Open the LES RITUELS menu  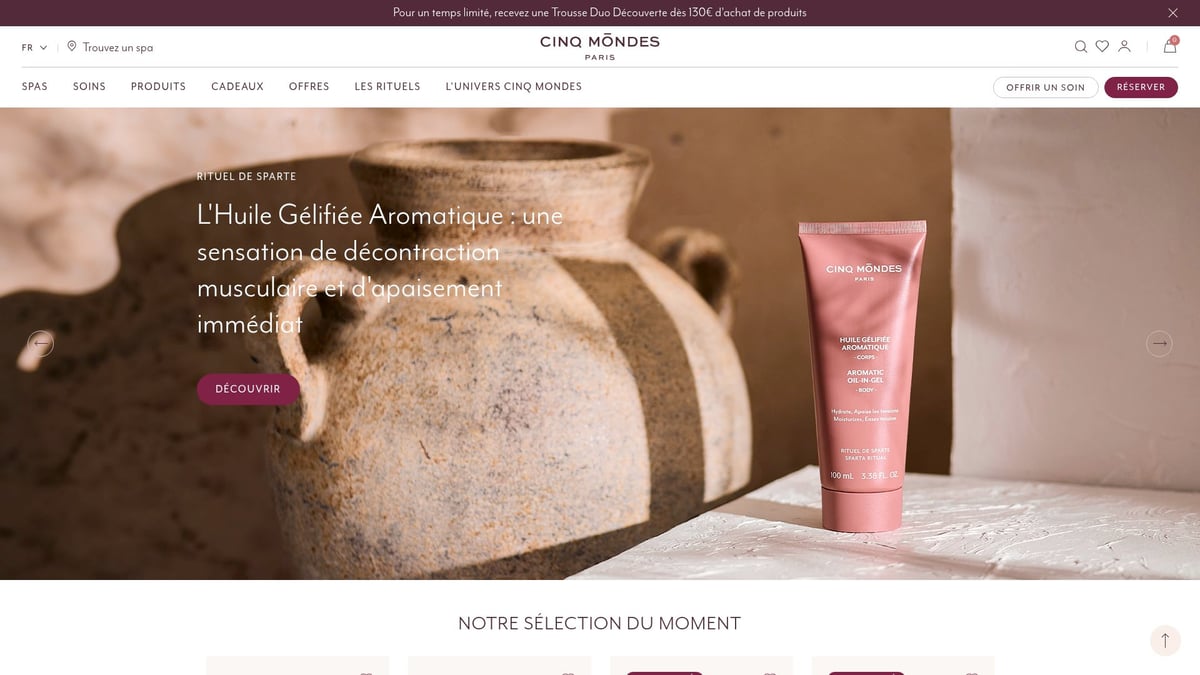tap(387, 87)
